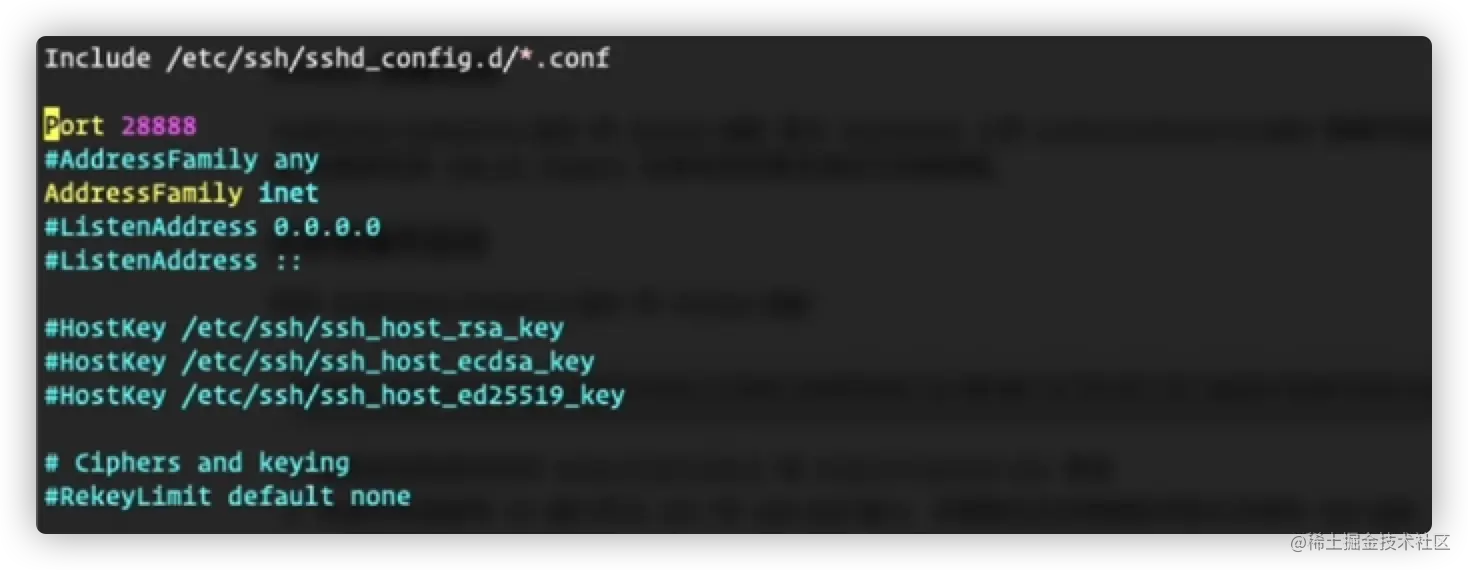1468x570 pixels.
Task: Click the ListenAddress :: line
Action: point(173,260)
